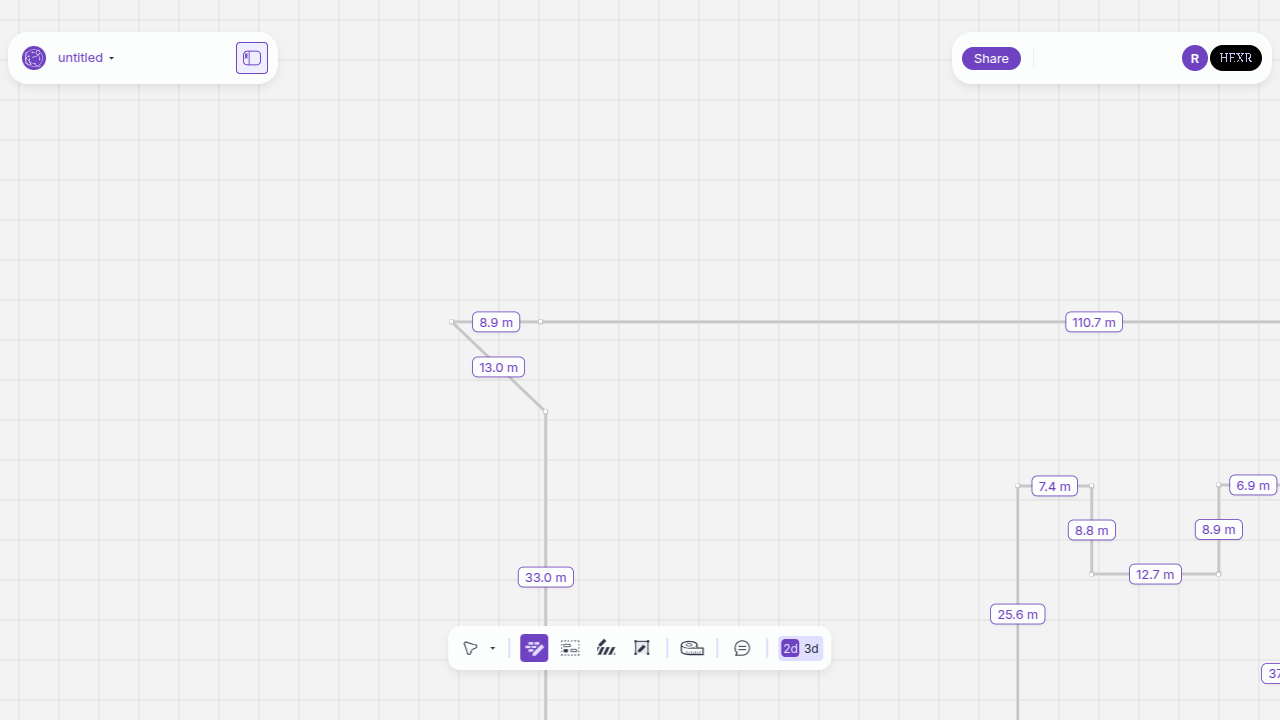Select the room layout tool
Image resolution: width=1280 pixels, height=720 pixels.
pyautogui.click(x=570, y=648)
